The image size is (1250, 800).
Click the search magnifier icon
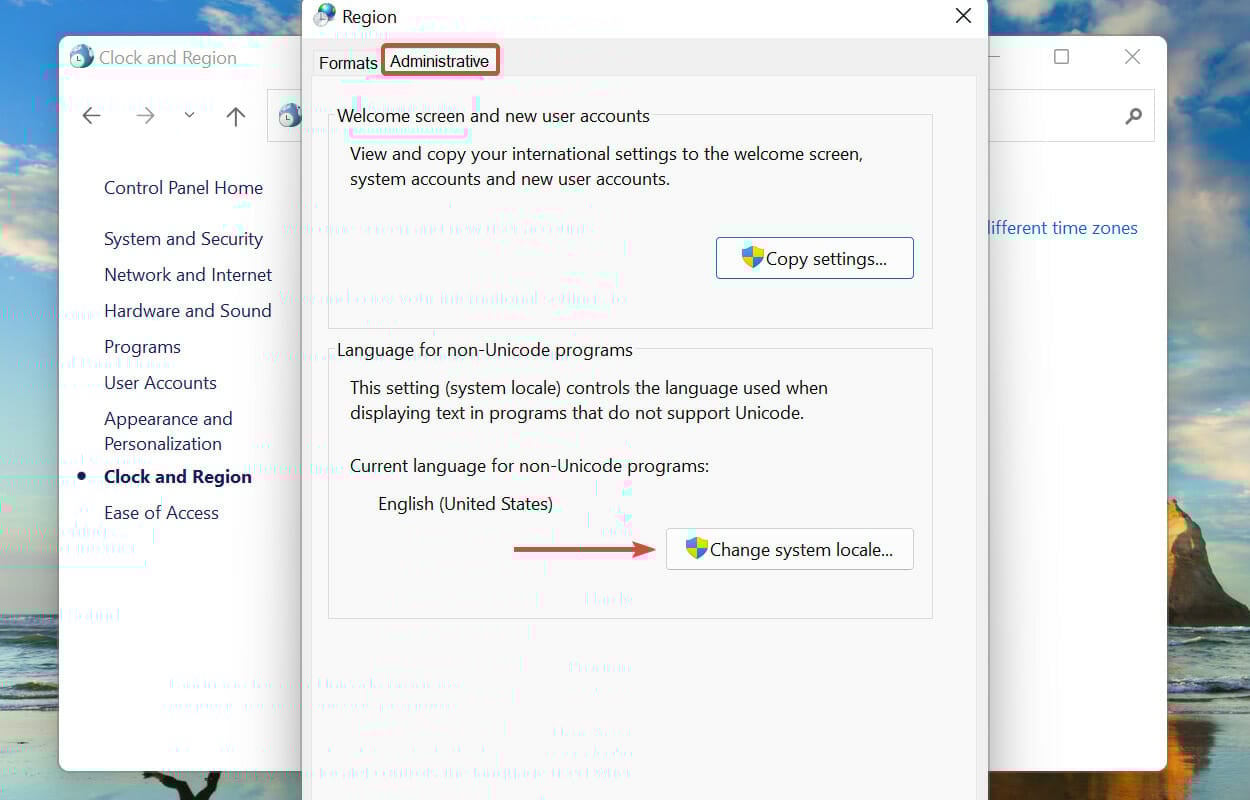pyautogui.click(x=1132, y=116)
